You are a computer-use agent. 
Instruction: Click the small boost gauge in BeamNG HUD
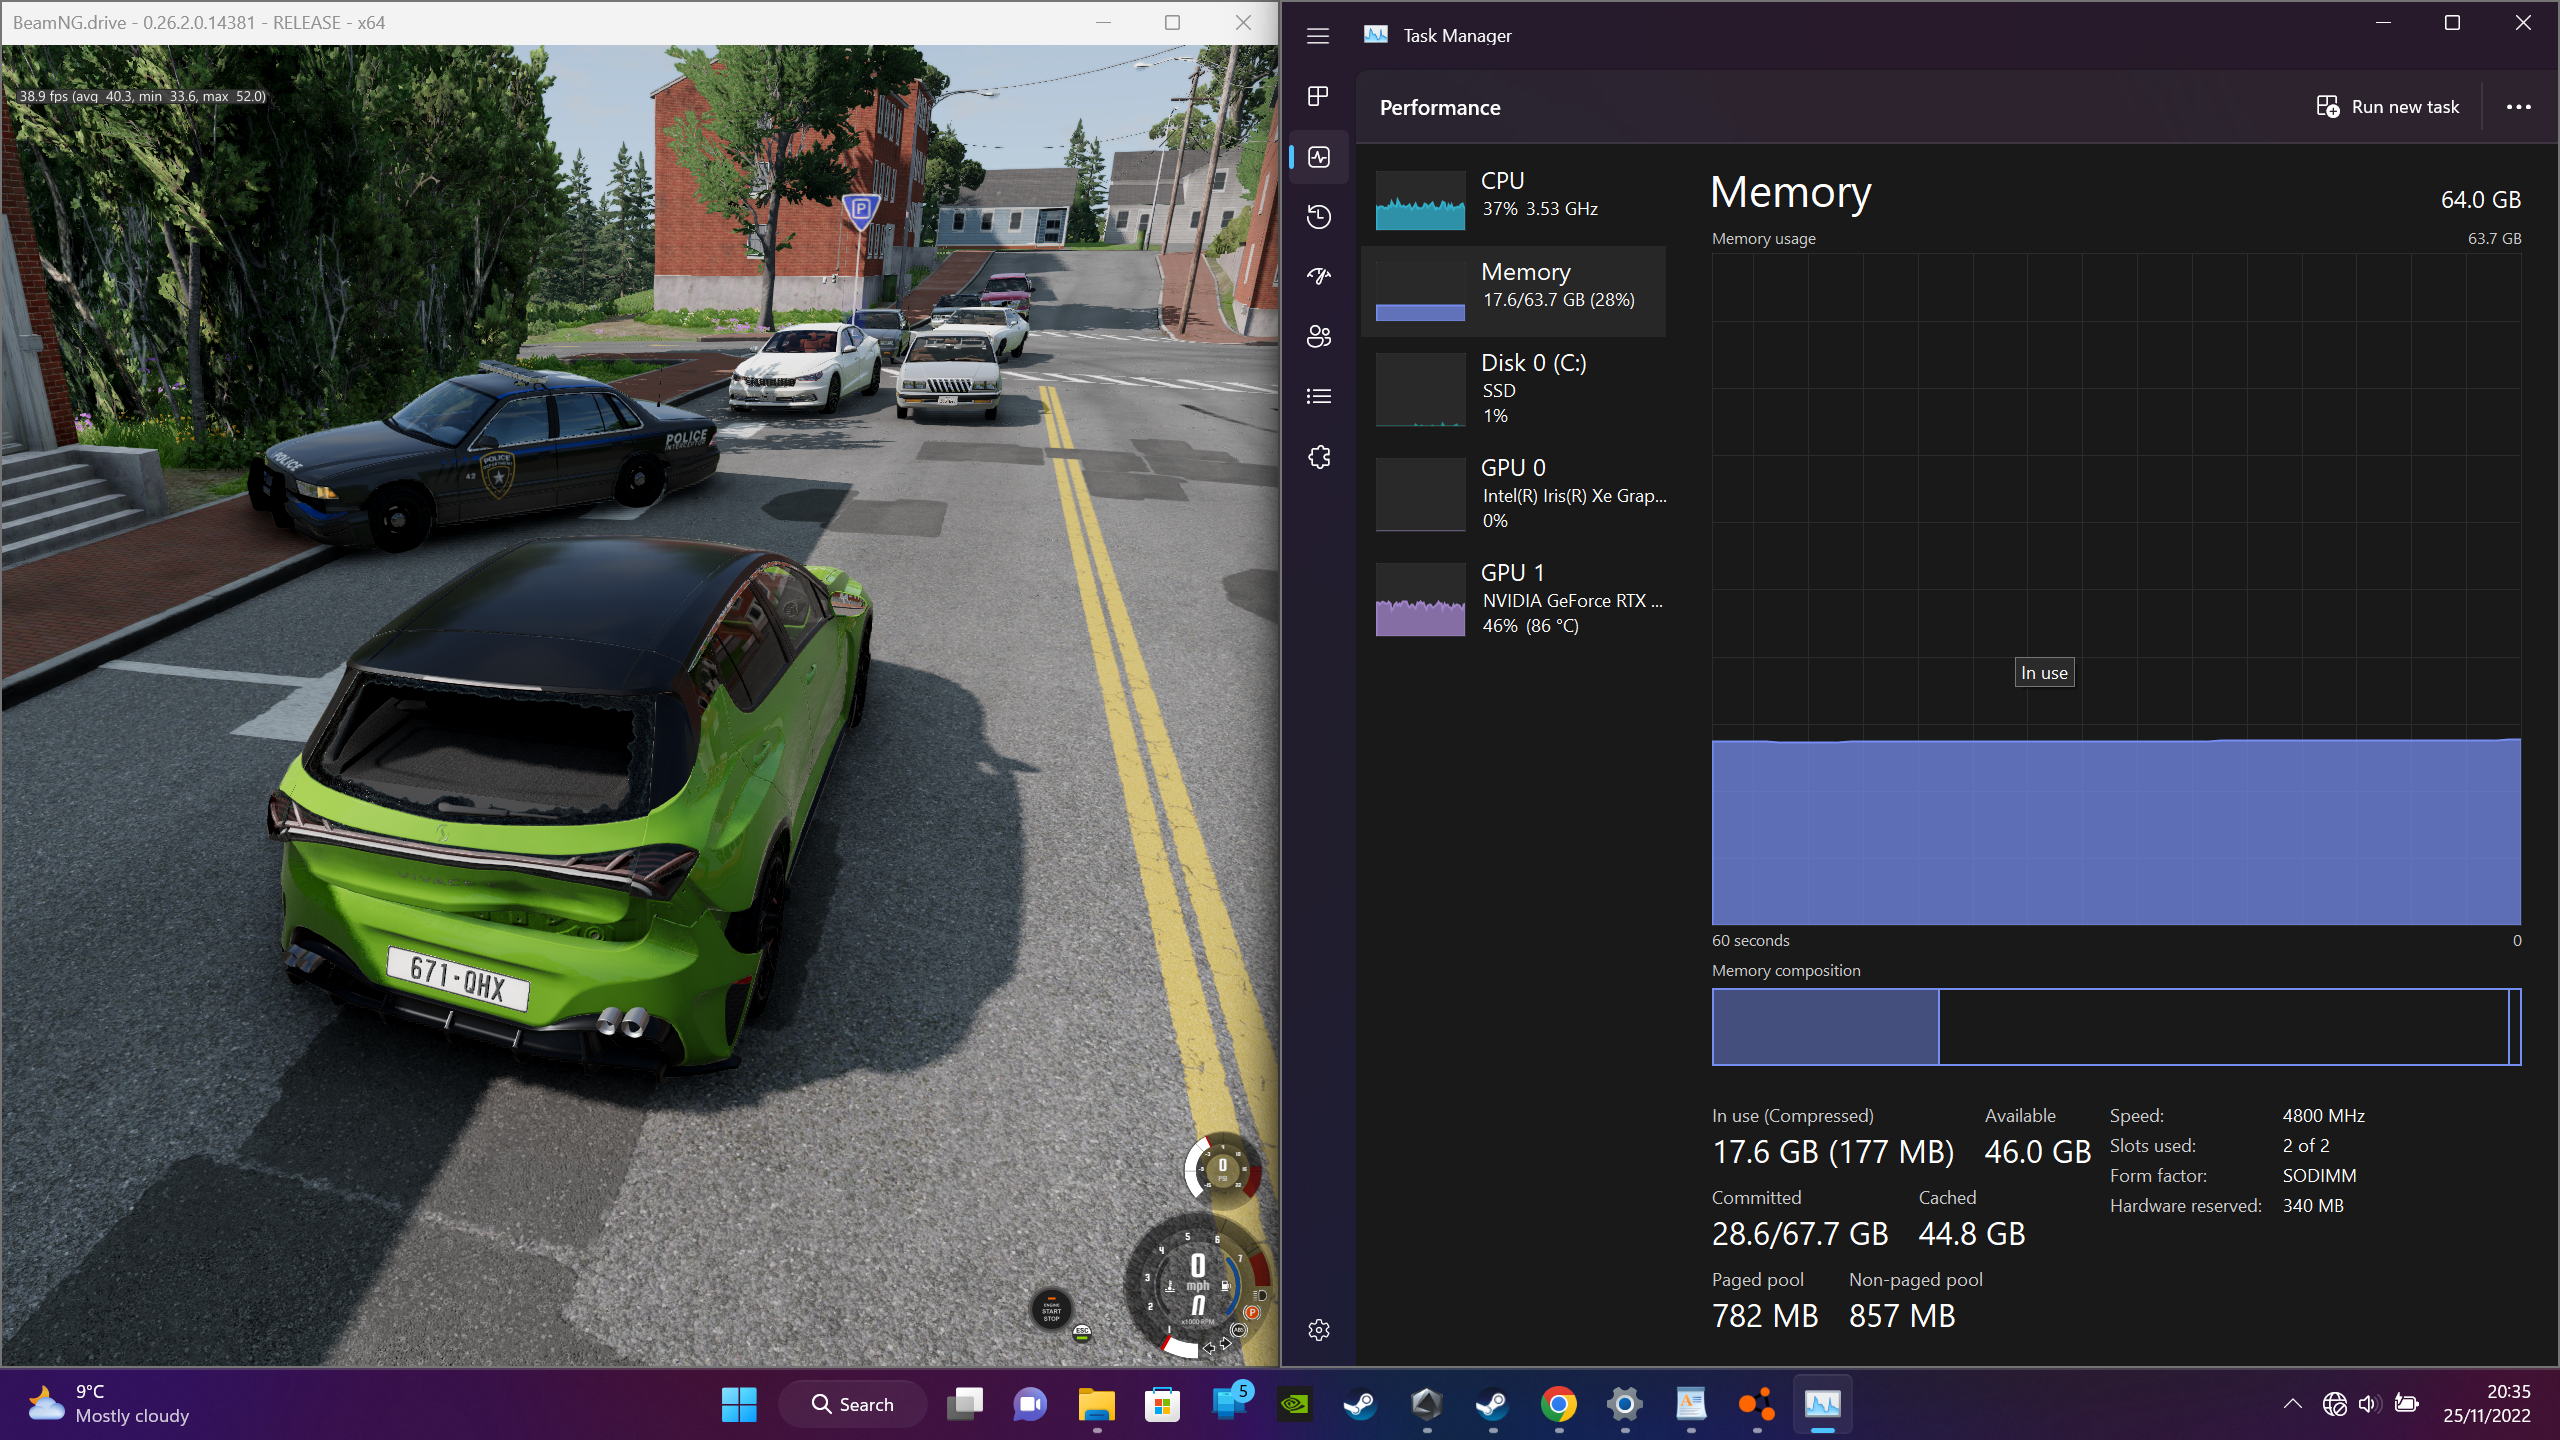point(1221,1168)
